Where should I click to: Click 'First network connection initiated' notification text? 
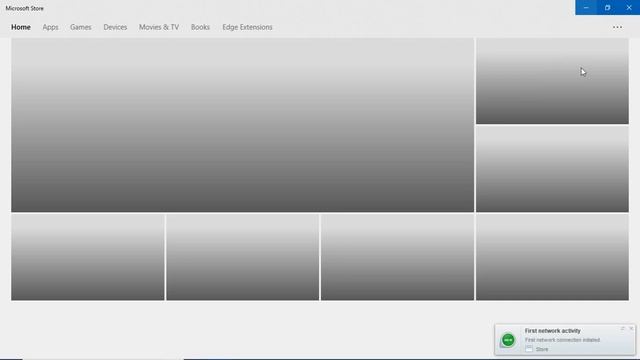pos(562,340)
